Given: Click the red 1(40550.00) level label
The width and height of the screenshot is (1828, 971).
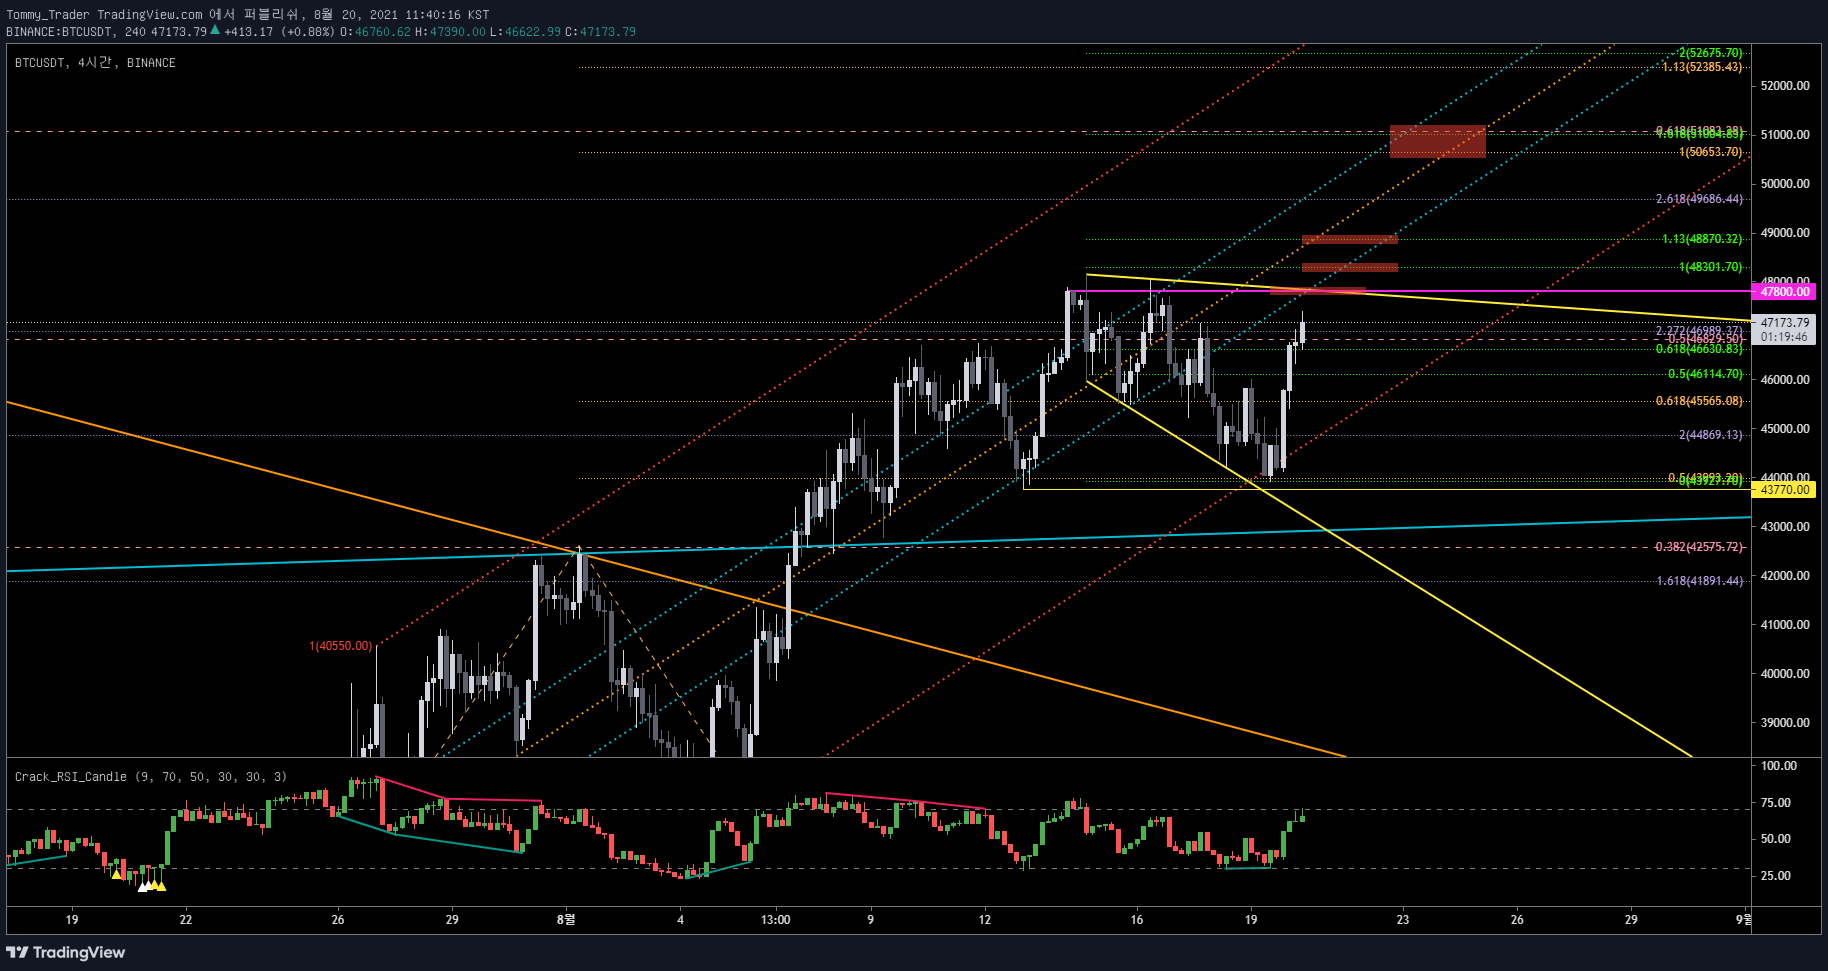Looking at the screenshot, I should (340, 646).
